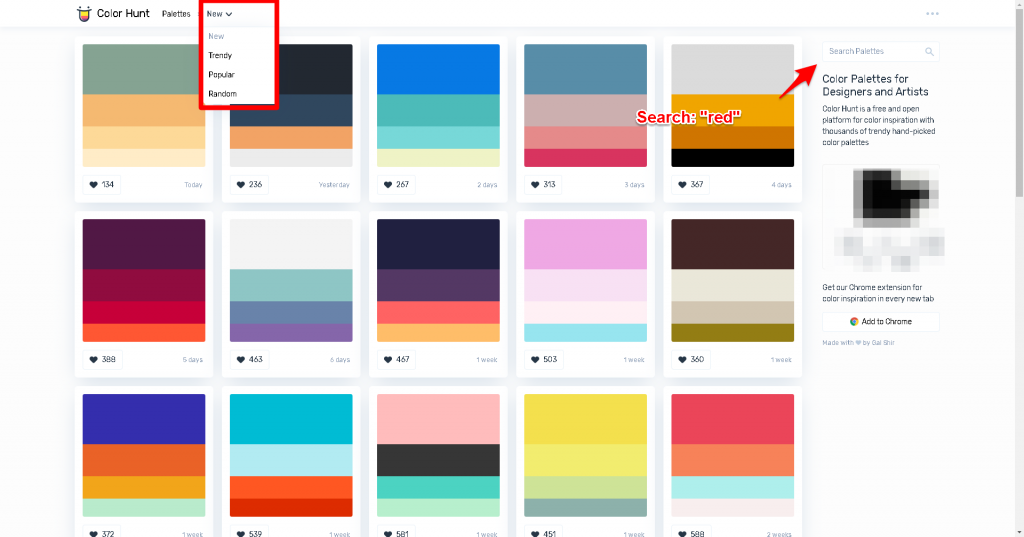Viewport: 1024px width, 537px height.
Task: Click the Add to Chrome button
Action: (x=880, y=321)
